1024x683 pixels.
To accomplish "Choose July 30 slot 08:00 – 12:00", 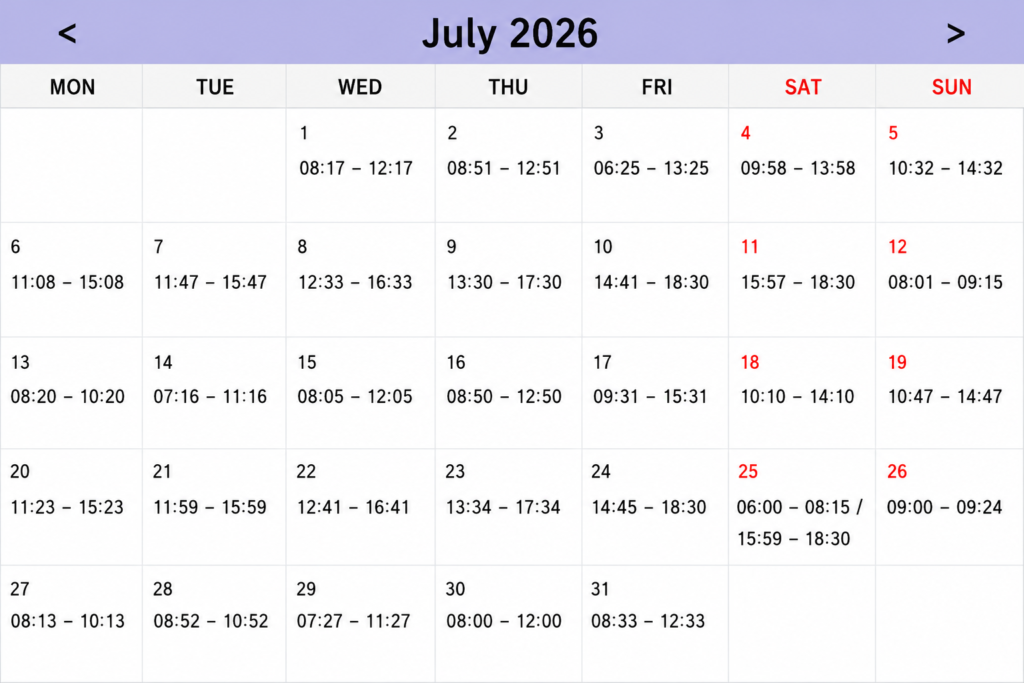I will click(504, 621).
